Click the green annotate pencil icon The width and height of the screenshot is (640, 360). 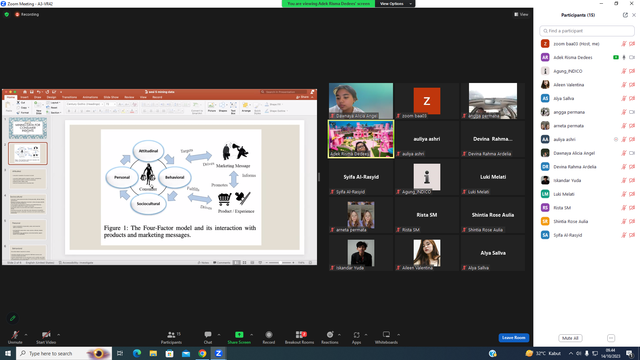click(x=13, y=318)
